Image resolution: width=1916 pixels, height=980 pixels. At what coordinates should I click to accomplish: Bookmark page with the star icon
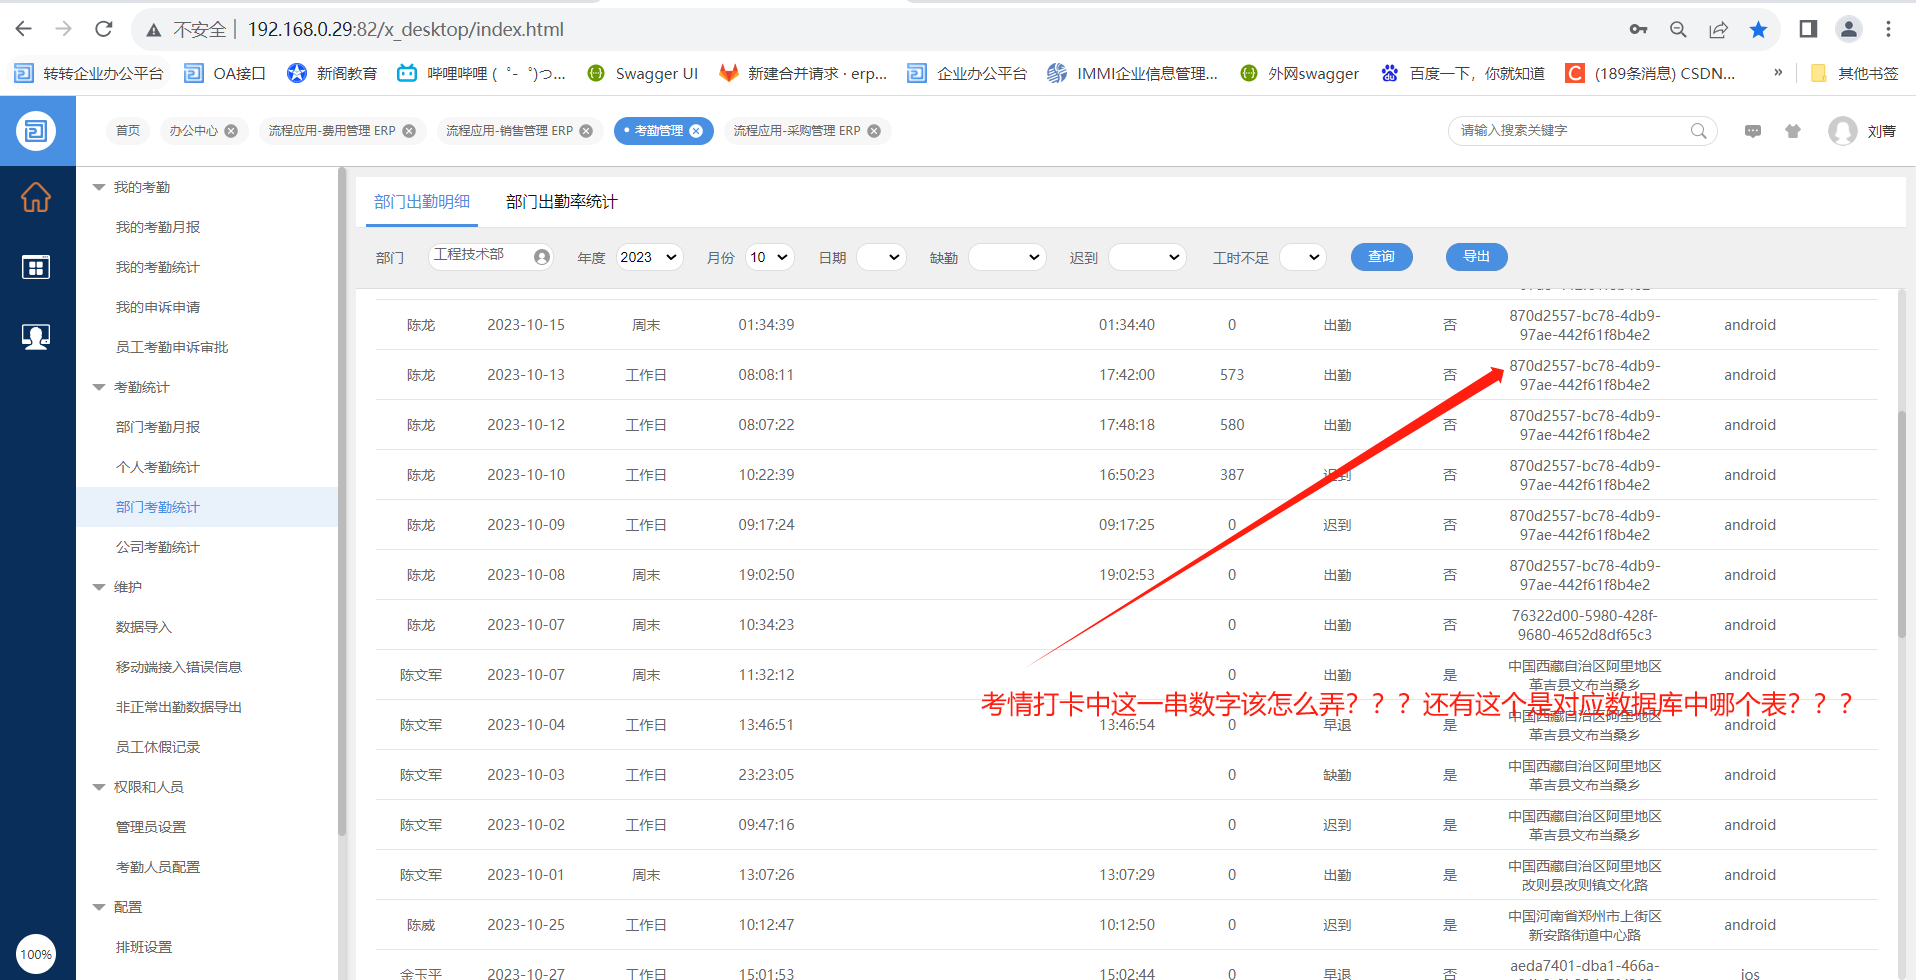point(1758,30)
